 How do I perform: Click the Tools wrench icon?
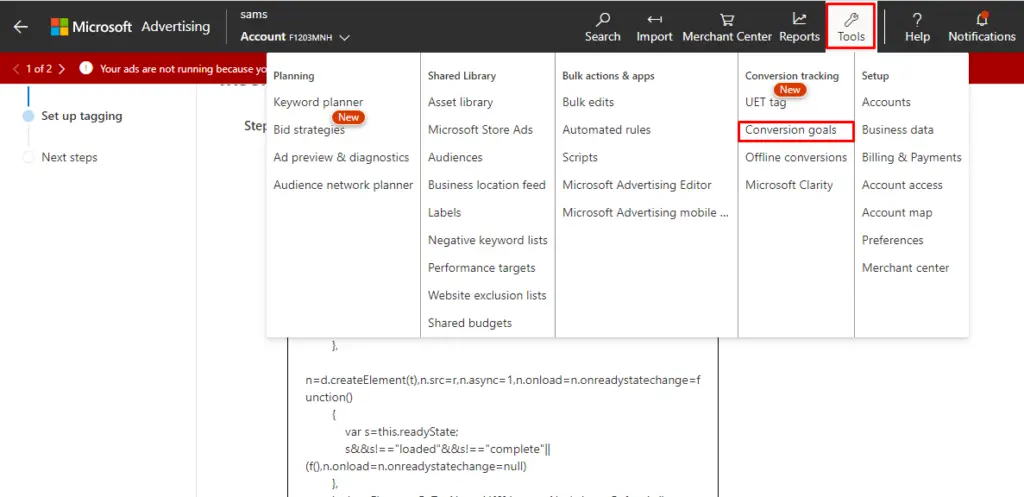[851, 19]
